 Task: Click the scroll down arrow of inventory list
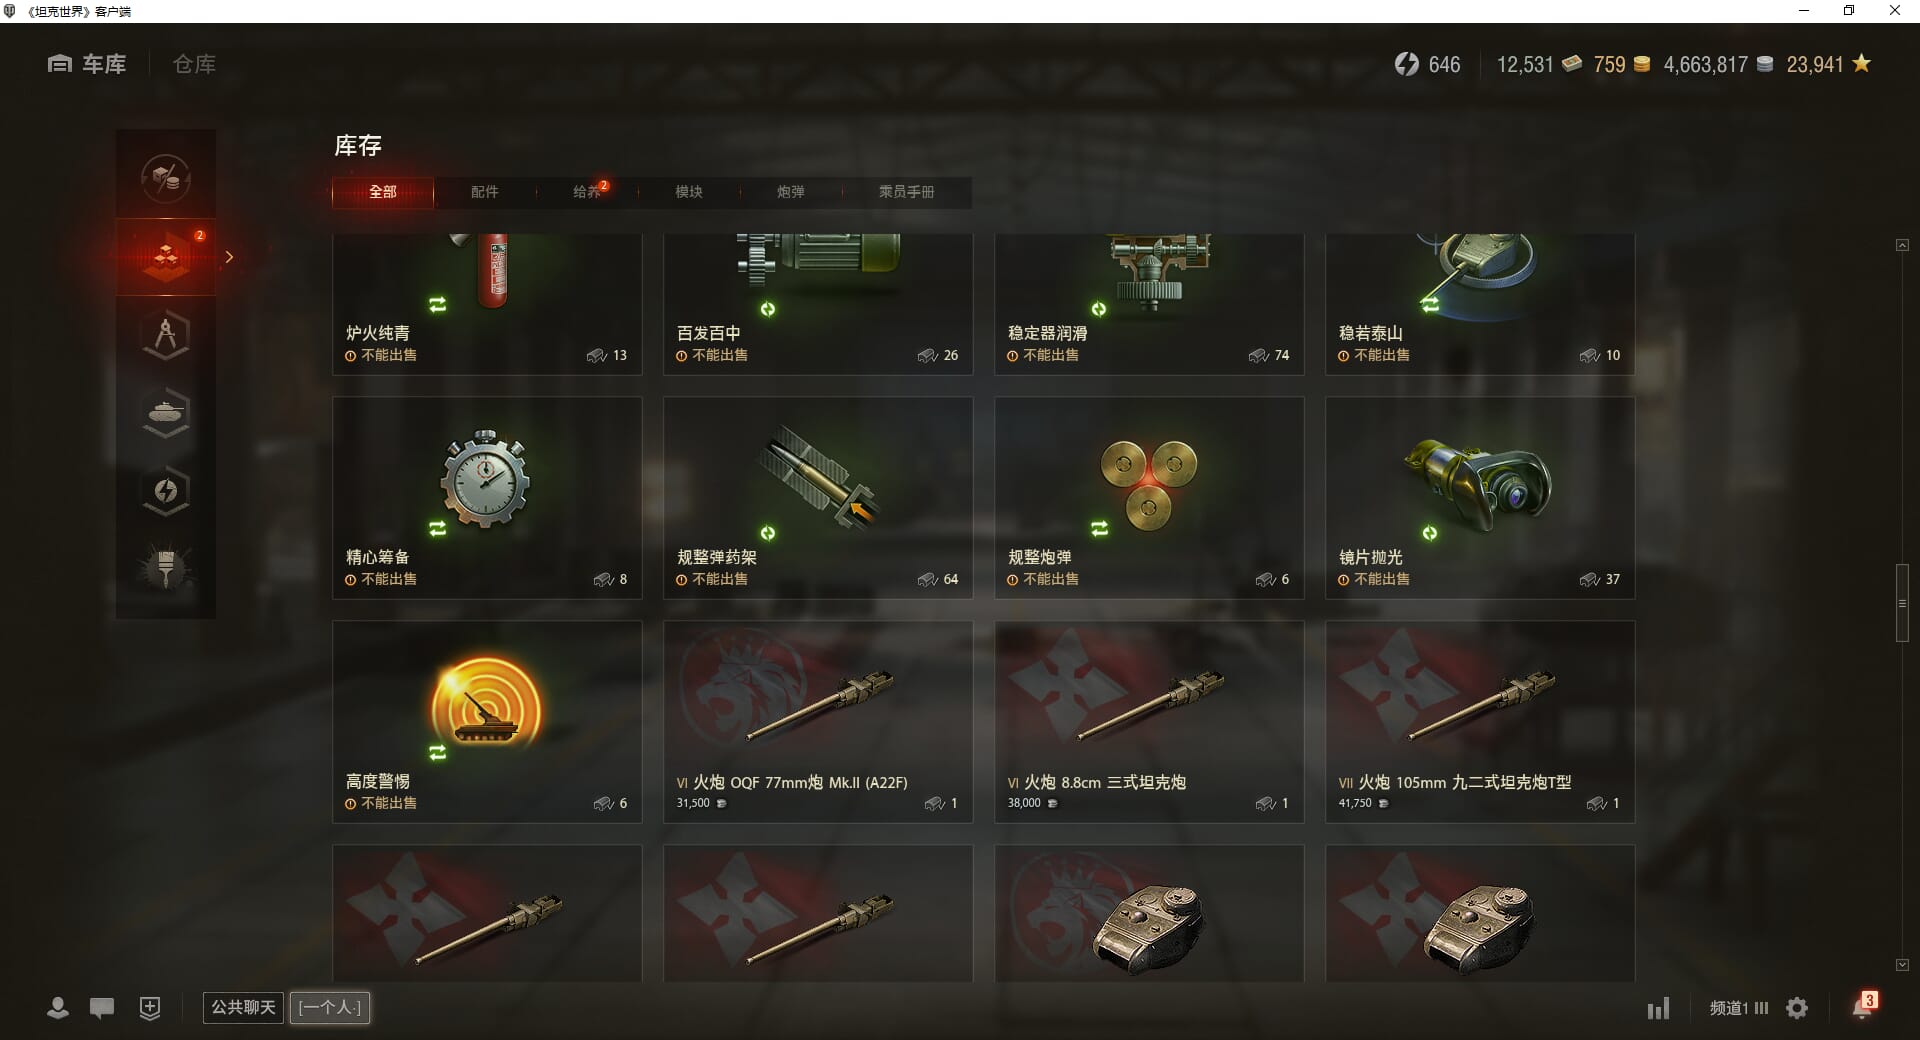click(x=1902, y=965)
